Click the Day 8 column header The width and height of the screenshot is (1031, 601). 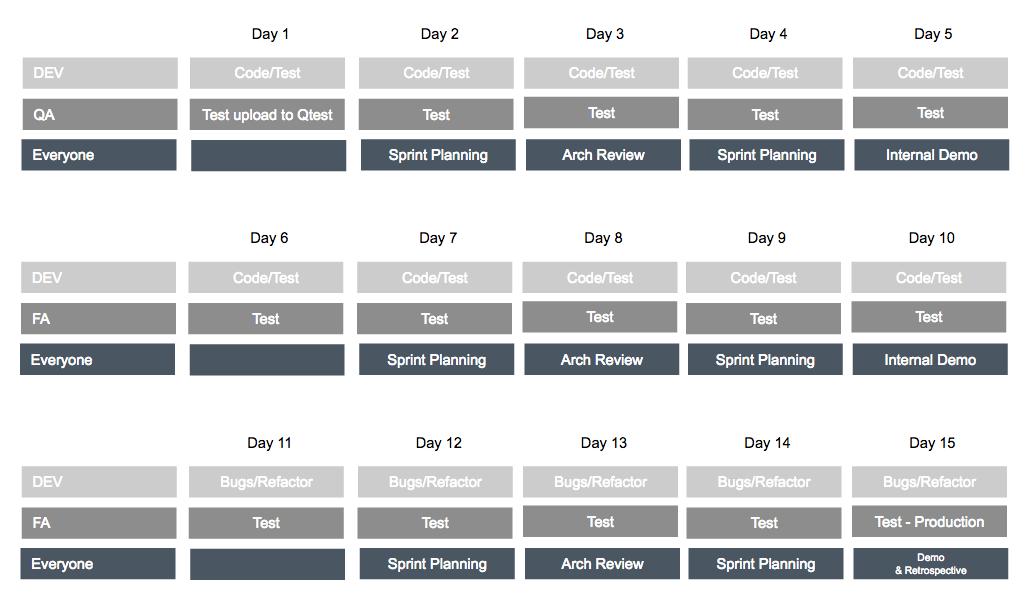coord(603,238)
